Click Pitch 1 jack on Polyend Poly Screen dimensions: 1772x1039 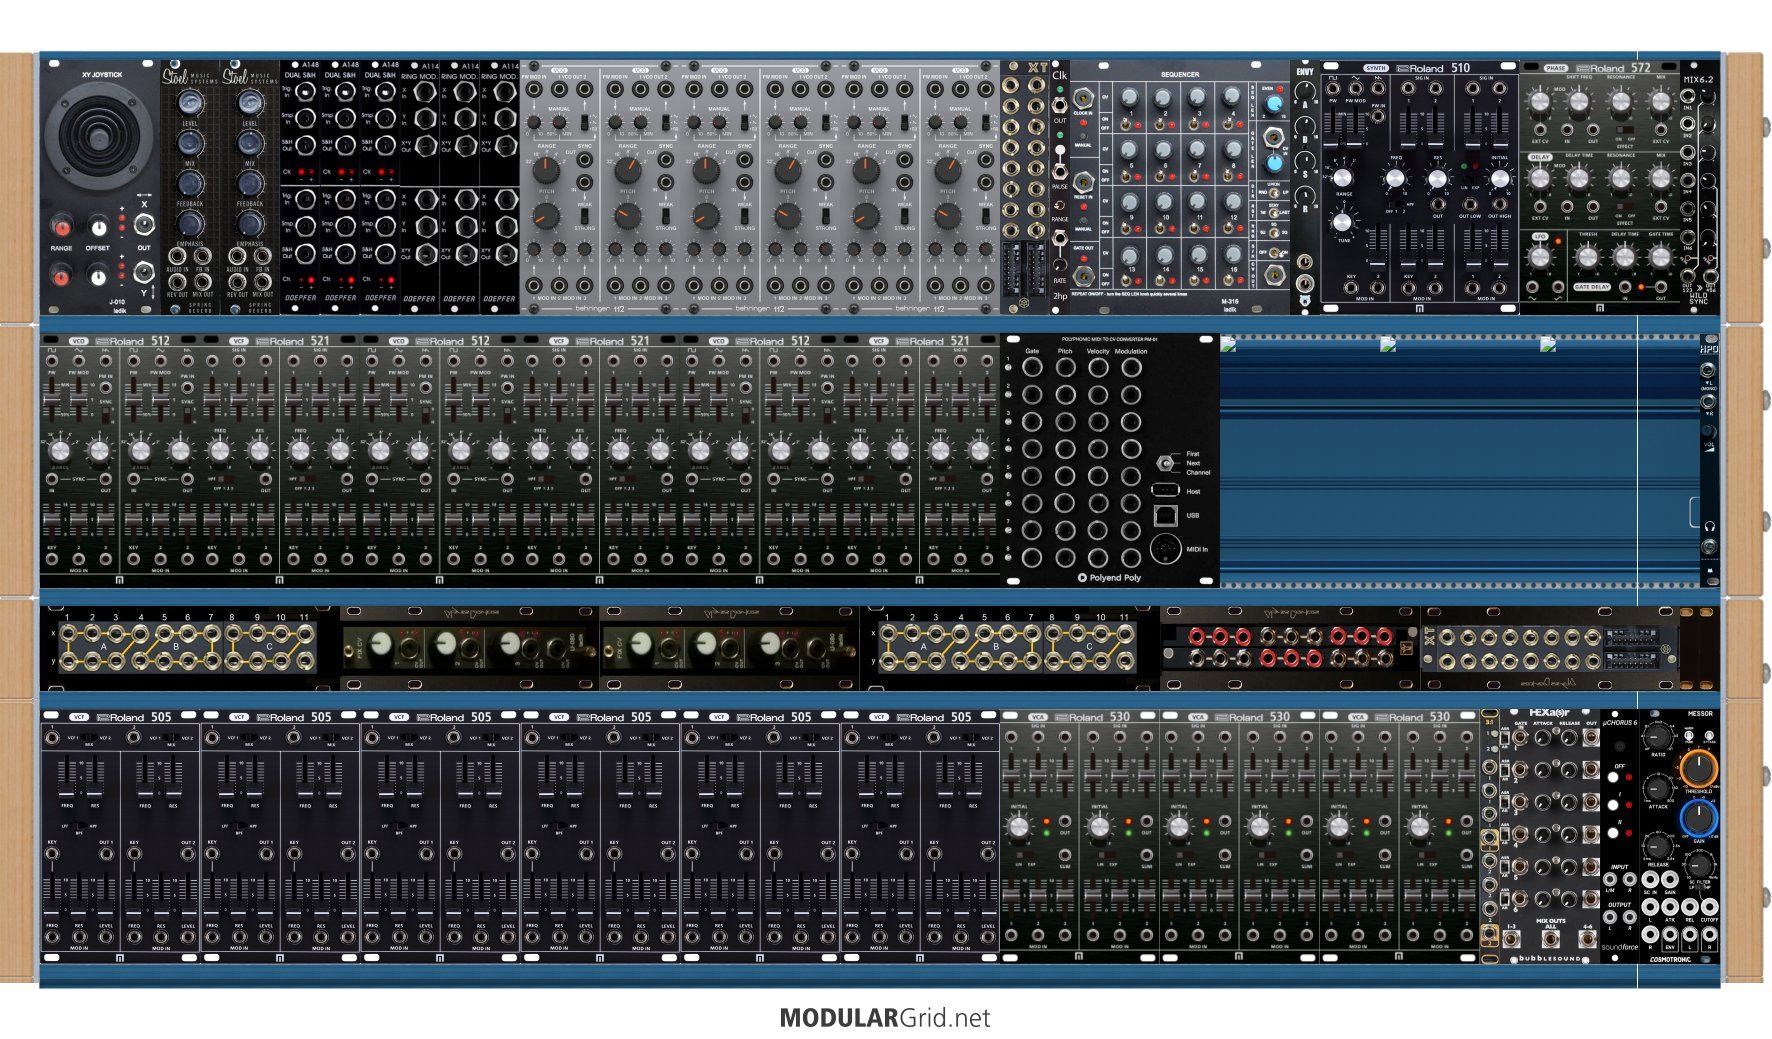pyautogui.click(x=1065, y=367)
